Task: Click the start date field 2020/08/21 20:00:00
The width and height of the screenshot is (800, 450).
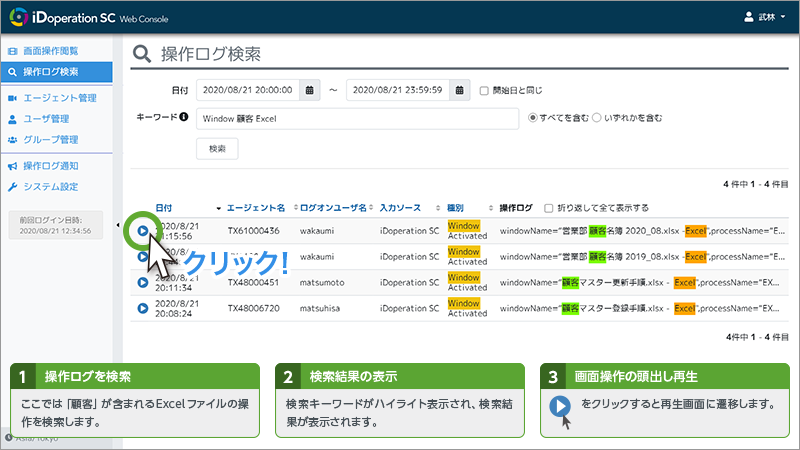Action: coord(248,90)
